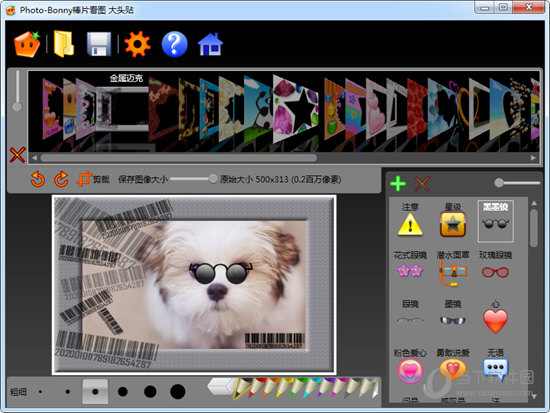This screenshot has height=413, width=550.
Task: Click the frame strip horizontal scrollbar thumb
Action: (x=179, y=158)
